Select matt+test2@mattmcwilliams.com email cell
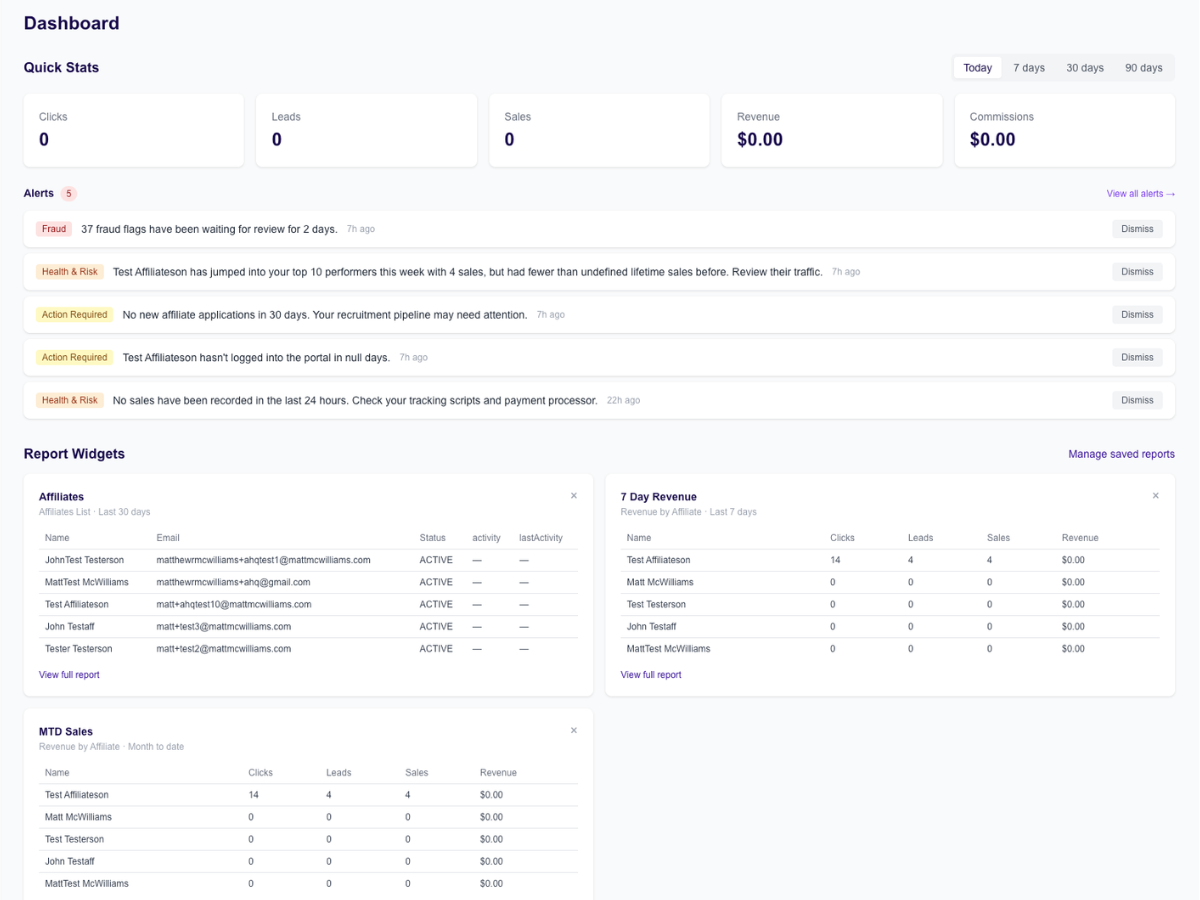The height and width of the screenshot is (900, 1200). 224,649
